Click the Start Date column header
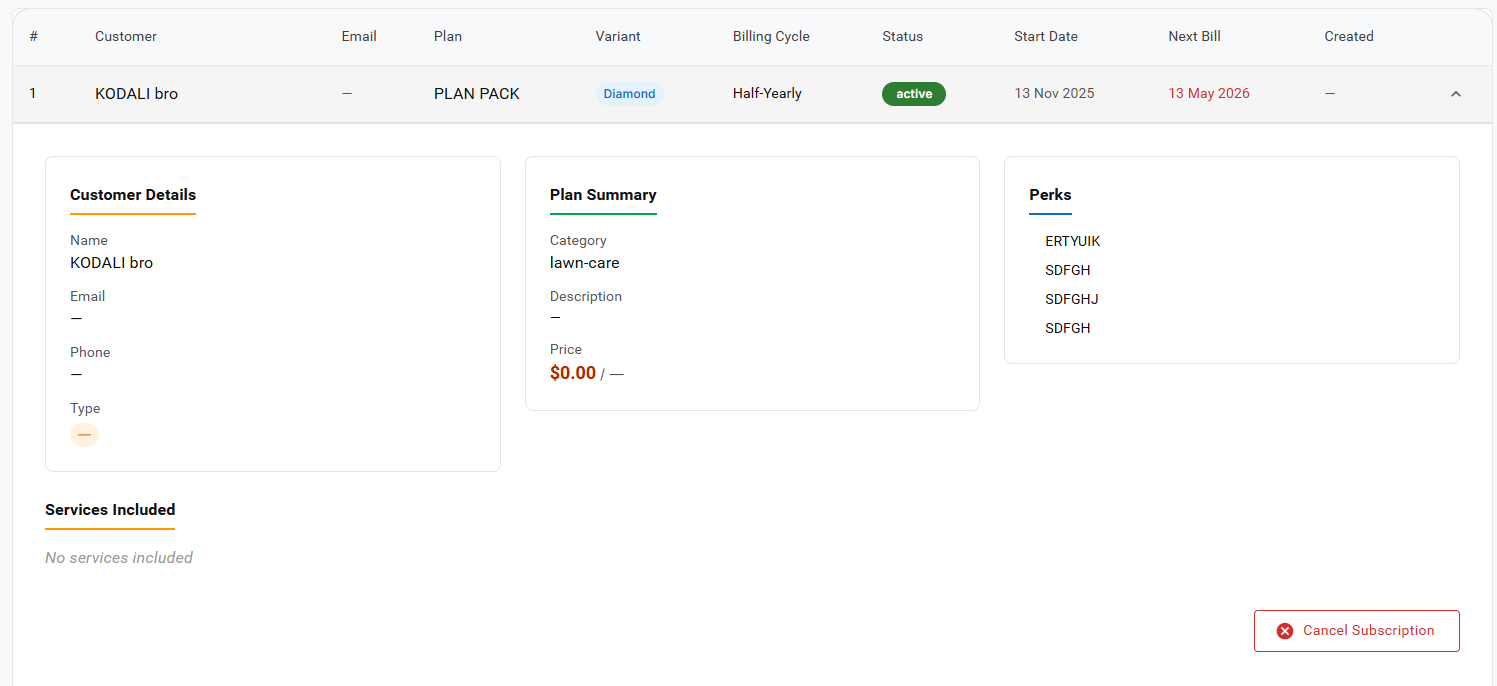This screenshot has width=1497, height=686. click(x=1046, y=36)
